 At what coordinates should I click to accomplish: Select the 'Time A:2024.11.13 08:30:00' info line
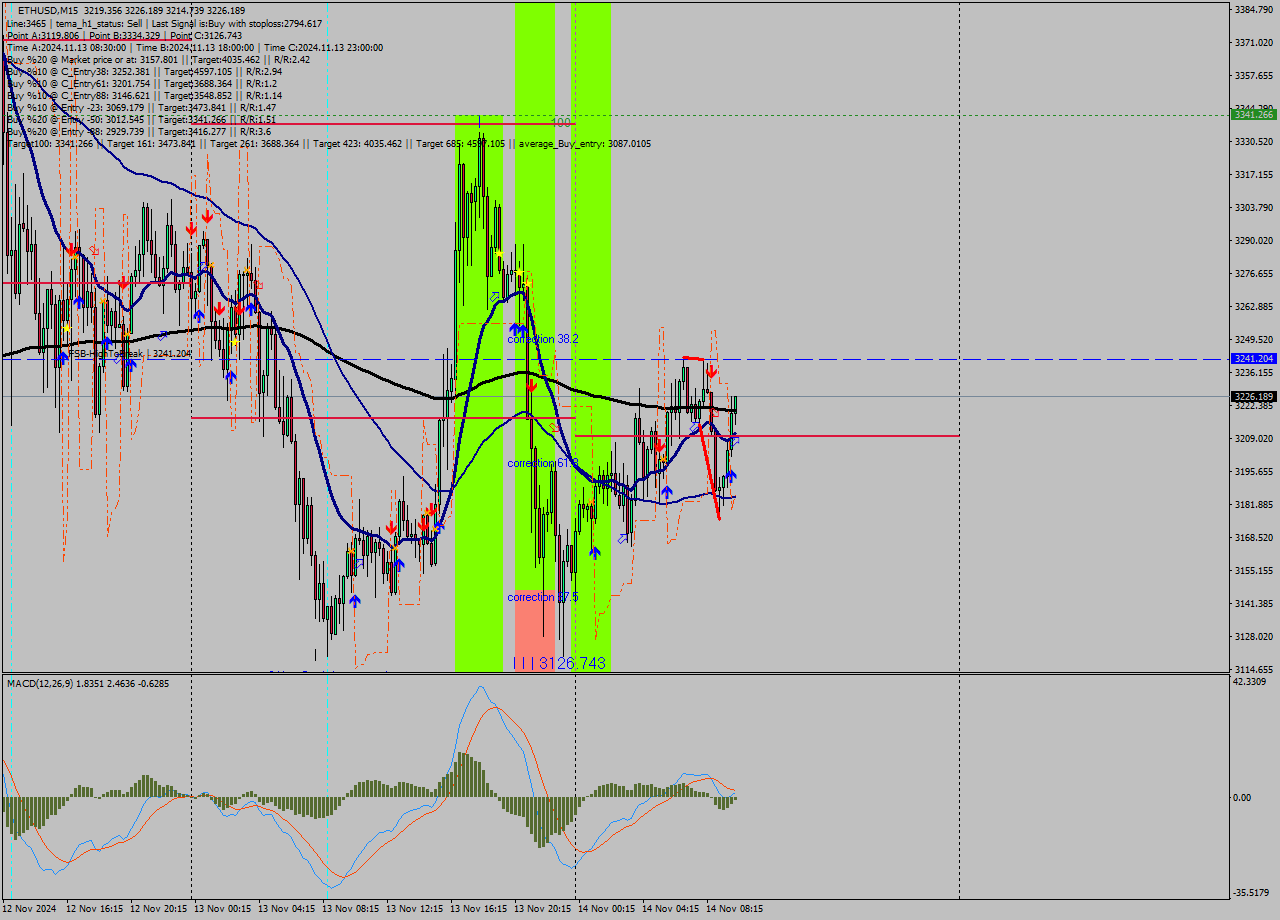click(194, 47)
